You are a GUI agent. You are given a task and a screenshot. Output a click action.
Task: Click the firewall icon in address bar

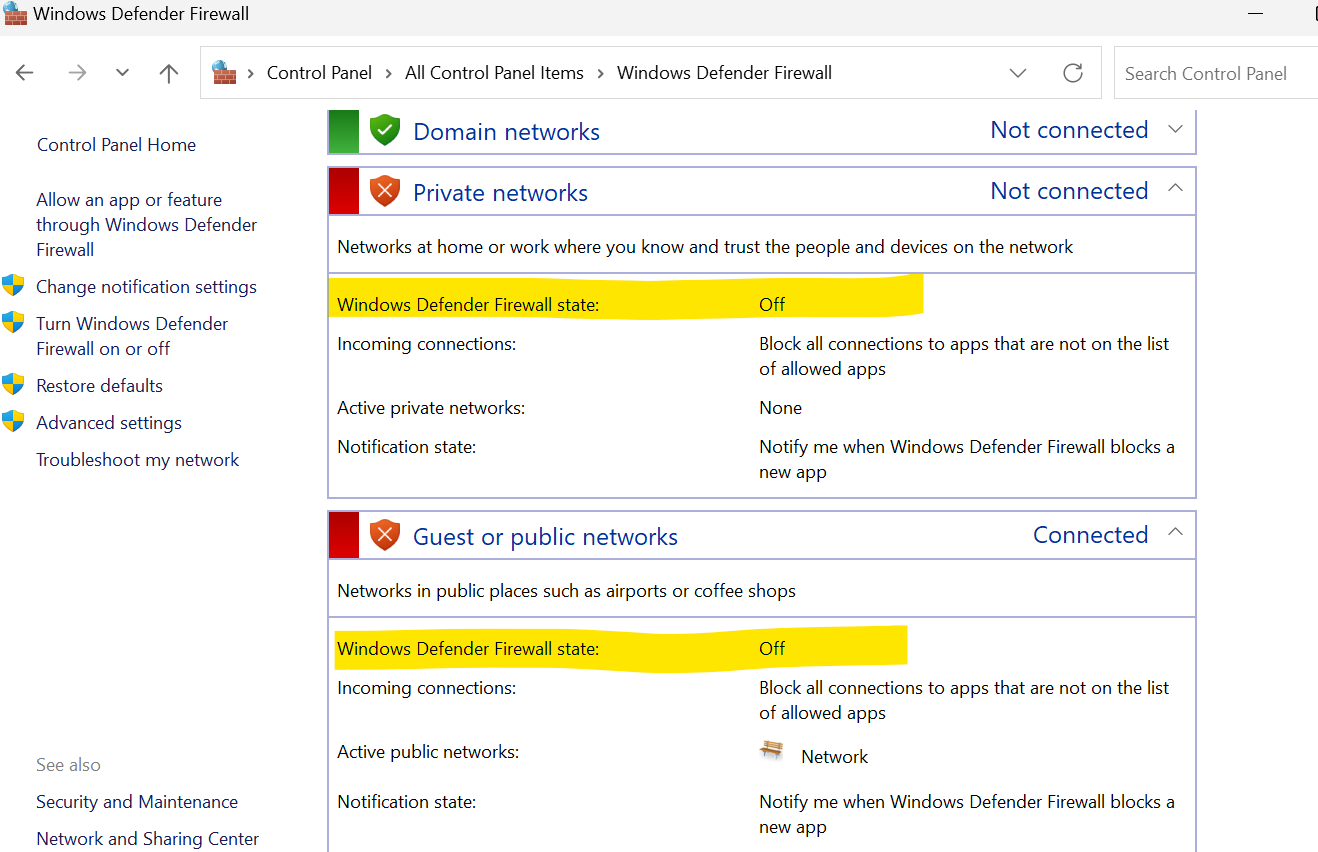tap(224, 72)
